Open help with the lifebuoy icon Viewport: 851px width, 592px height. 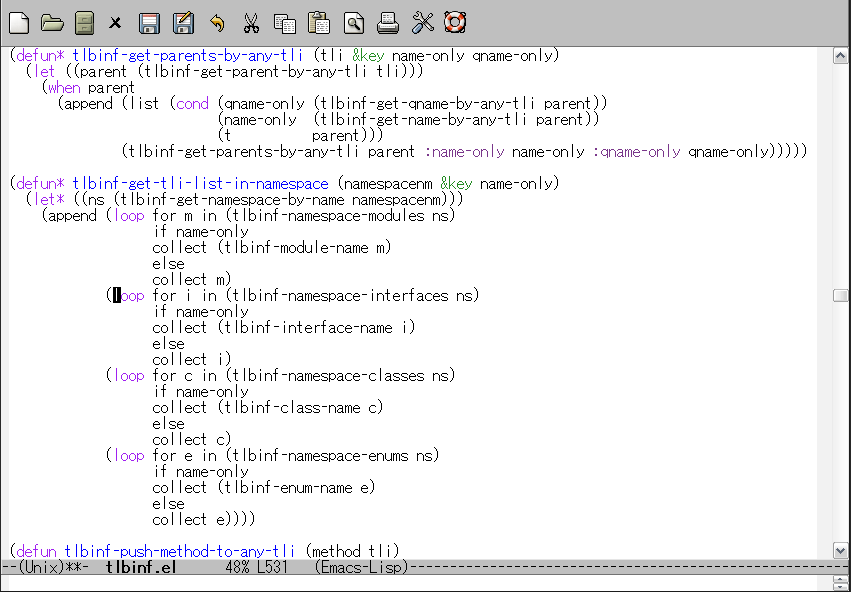[455, 23]
